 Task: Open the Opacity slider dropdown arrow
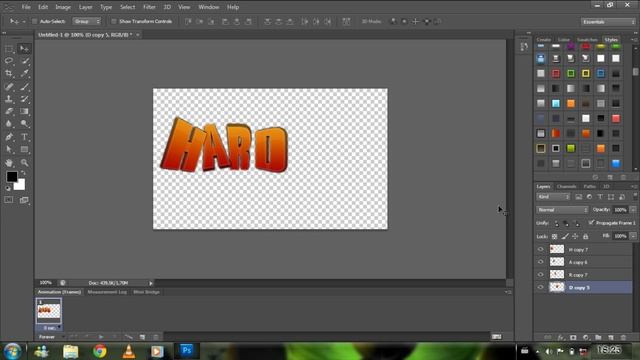(633, 210)
